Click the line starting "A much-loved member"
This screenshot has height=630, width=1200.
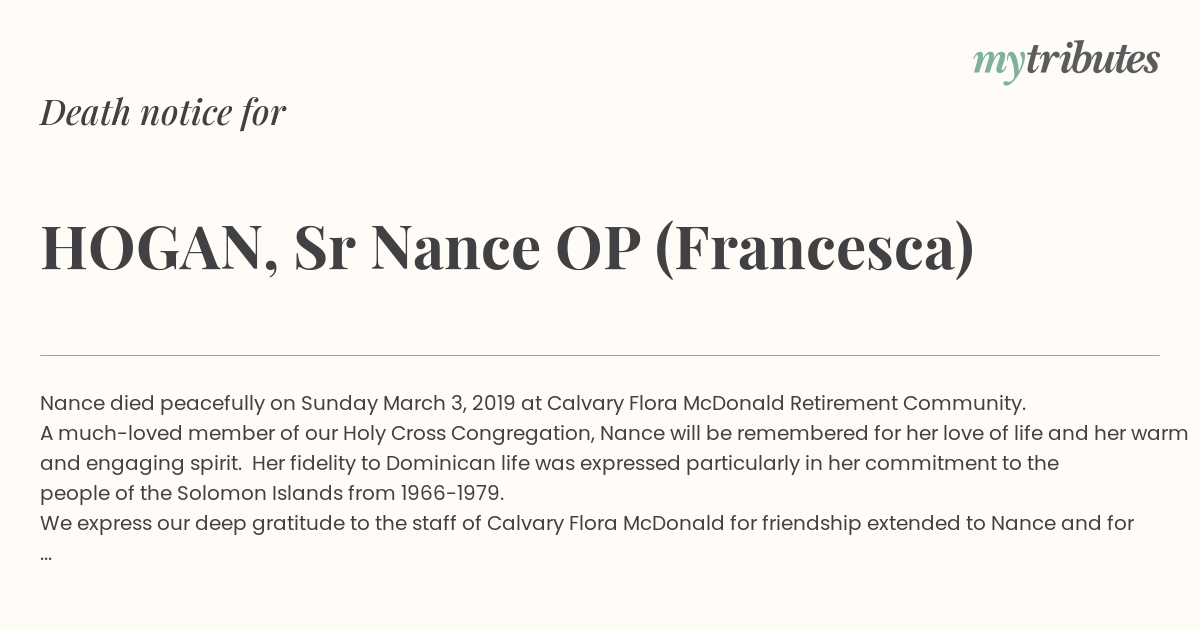[x=614, y=434]
